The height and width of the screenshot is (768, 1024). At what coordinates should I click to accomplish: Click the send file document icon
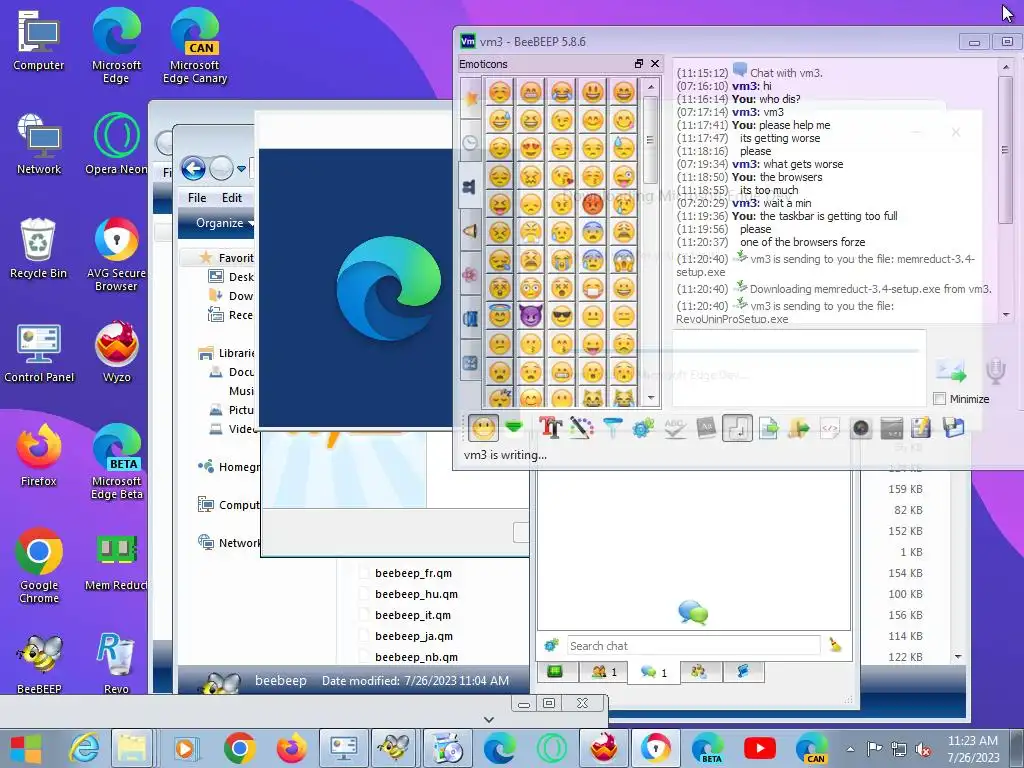coord(769,428)
